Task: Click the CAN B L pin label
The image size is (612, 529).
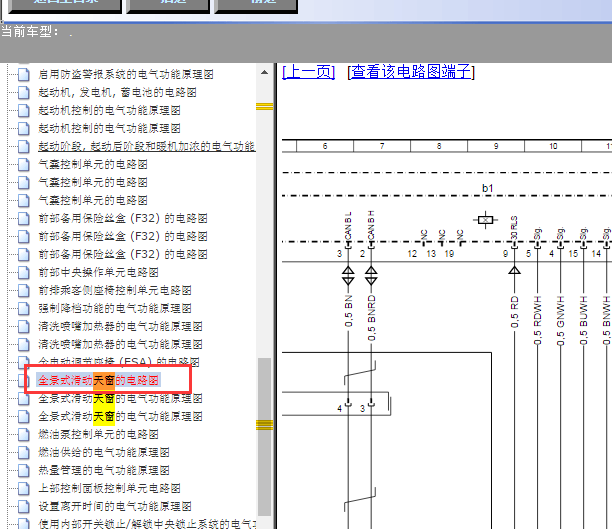Action: pos(348,226)
